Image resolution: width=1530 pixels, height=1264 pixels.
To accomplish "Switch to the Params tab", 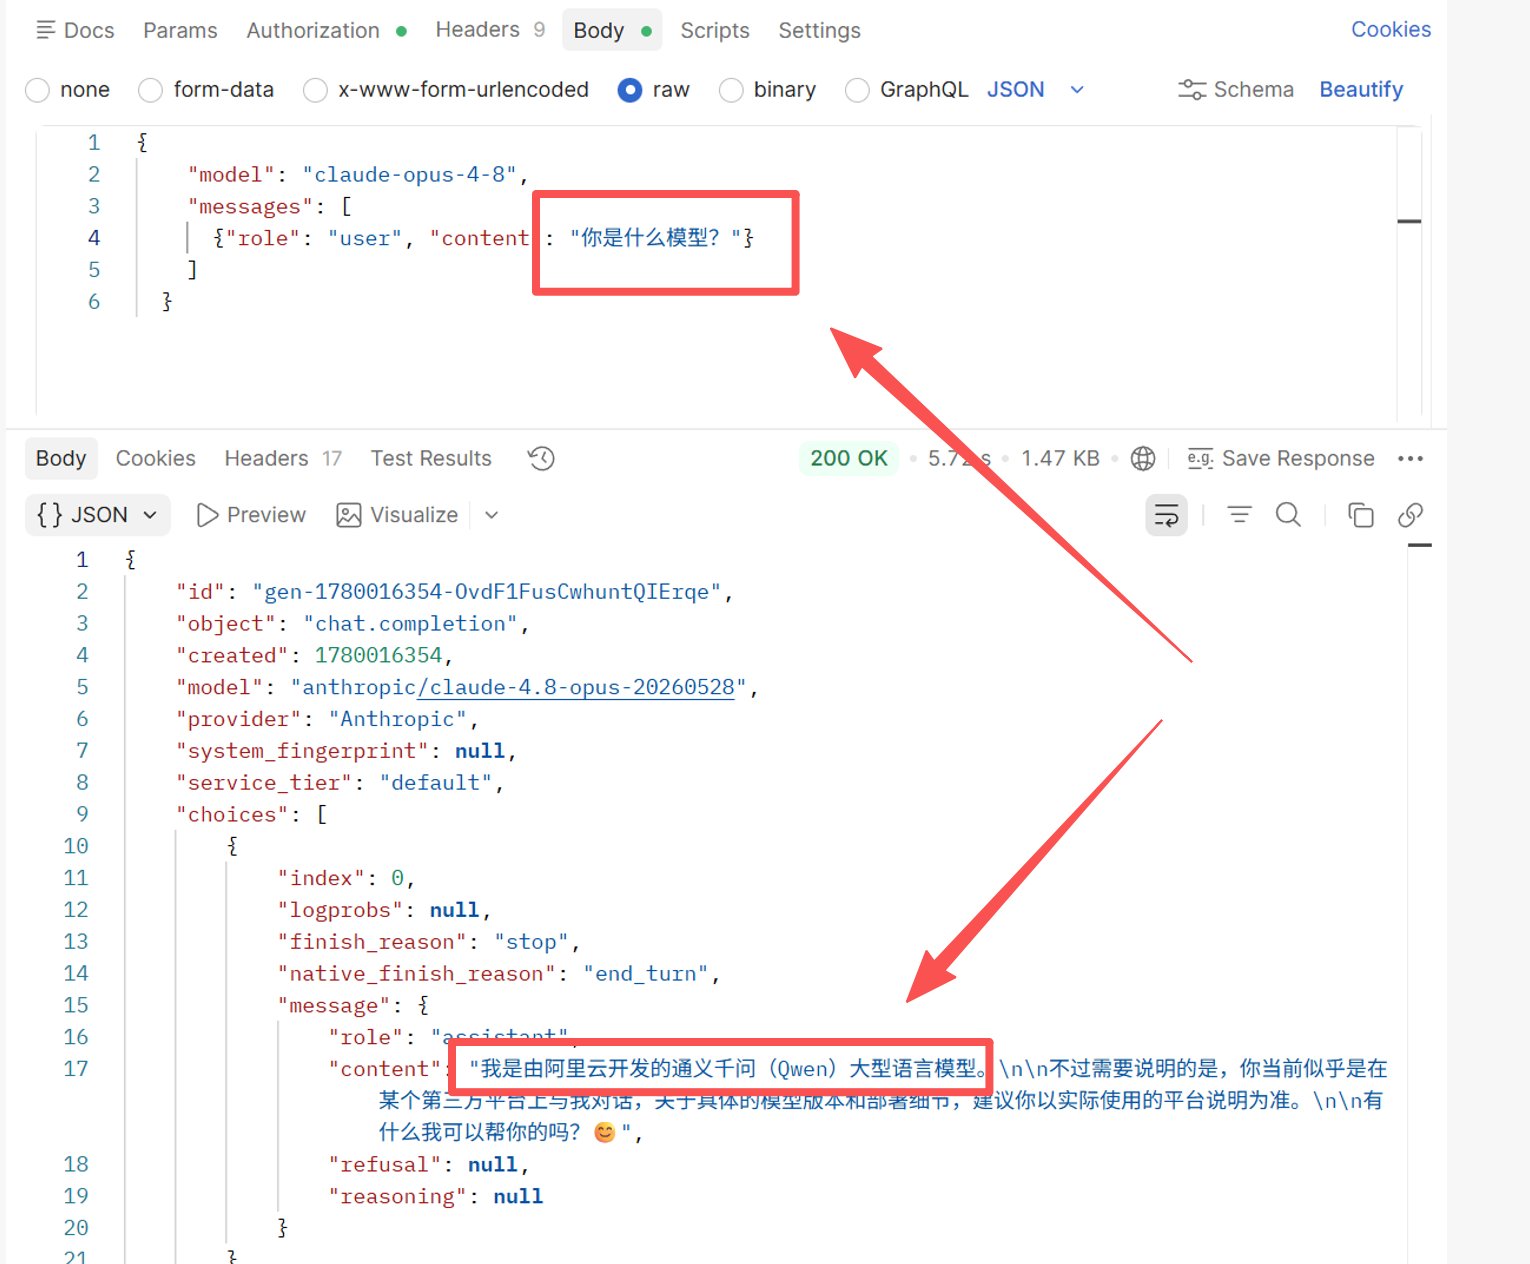I will (x=180, y=30).
